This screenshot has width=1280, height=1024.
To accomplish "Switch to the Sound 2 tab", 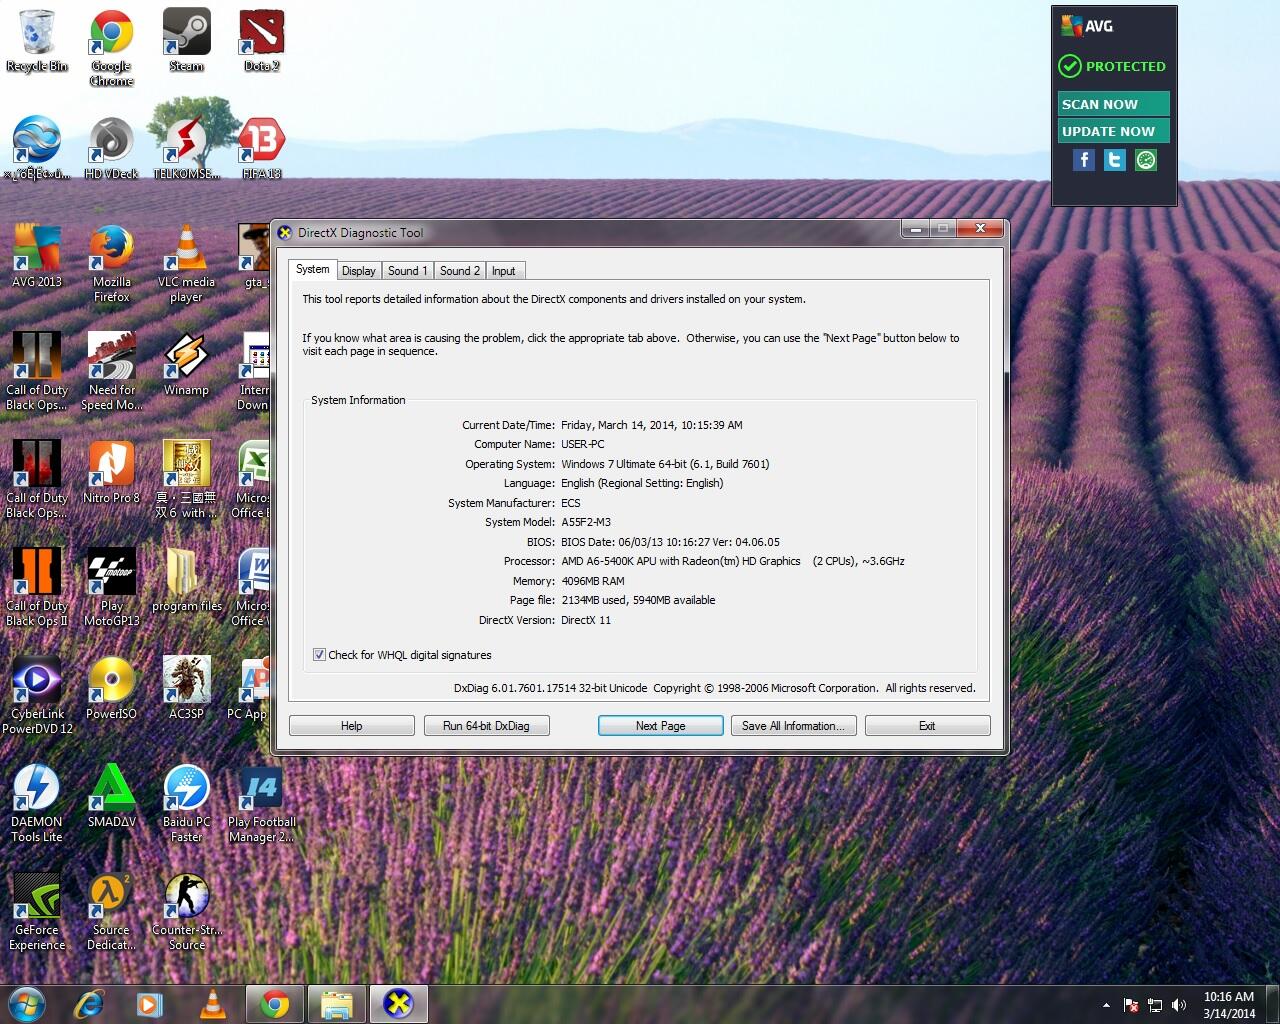I will point(459,271).
